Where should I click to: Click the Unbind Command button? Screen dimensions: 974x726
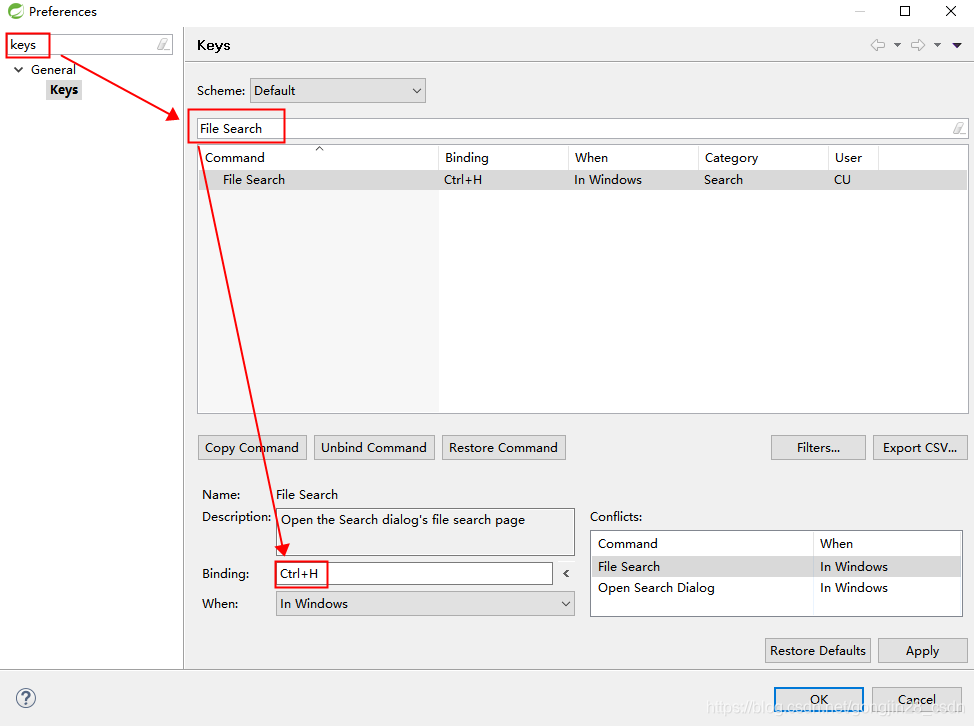point(374,448)
